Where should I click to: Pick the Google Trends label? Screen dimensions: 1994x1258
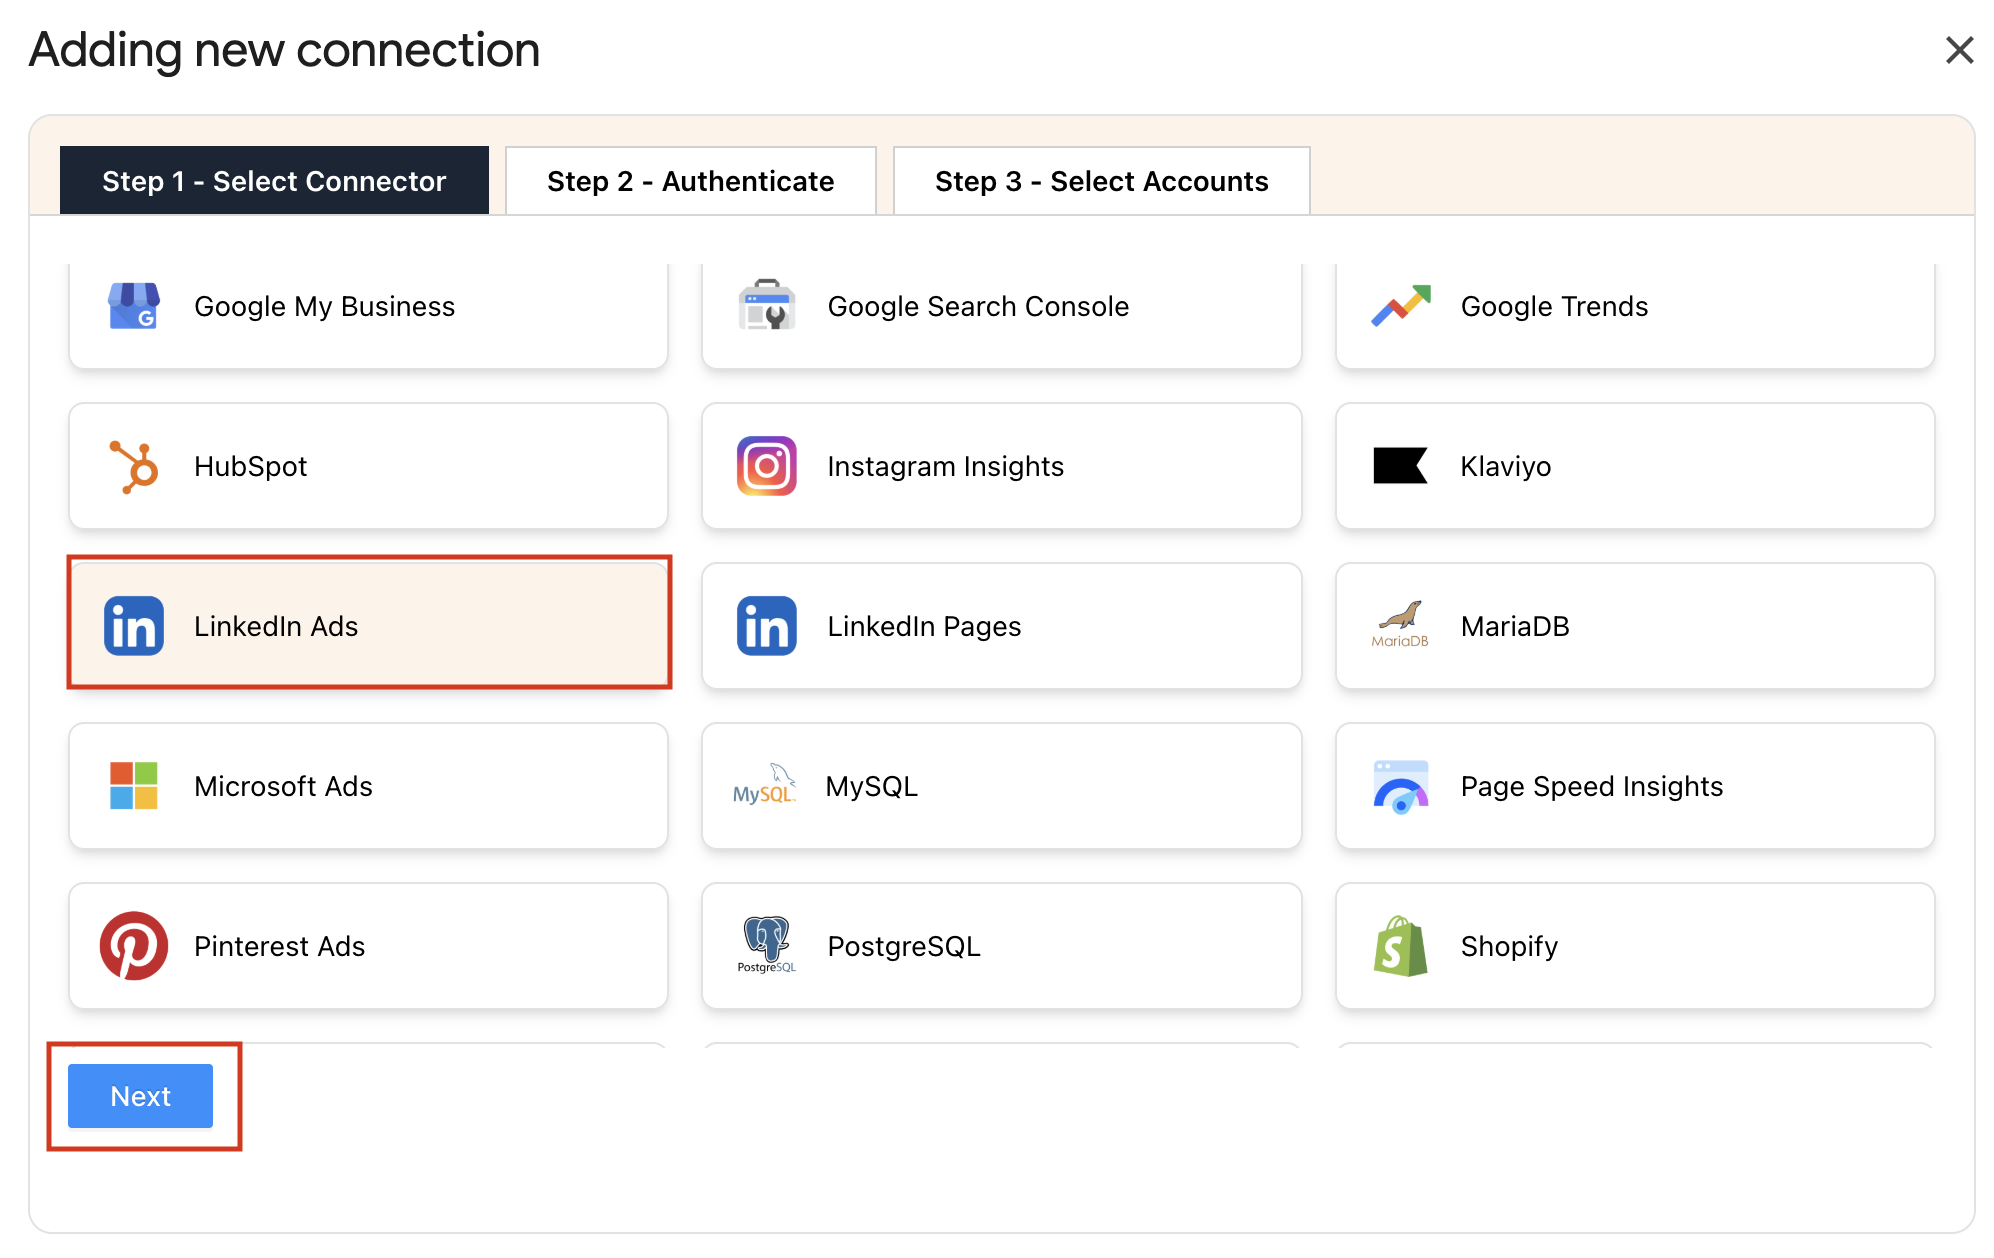(x=1554, y=306)
